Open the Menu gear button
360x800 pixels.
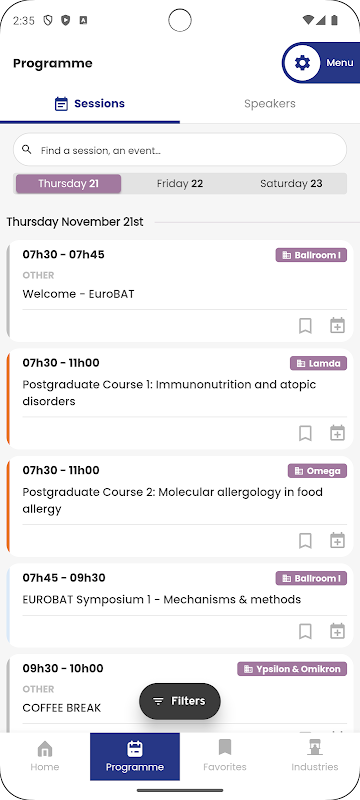click(x=321, y=63)
